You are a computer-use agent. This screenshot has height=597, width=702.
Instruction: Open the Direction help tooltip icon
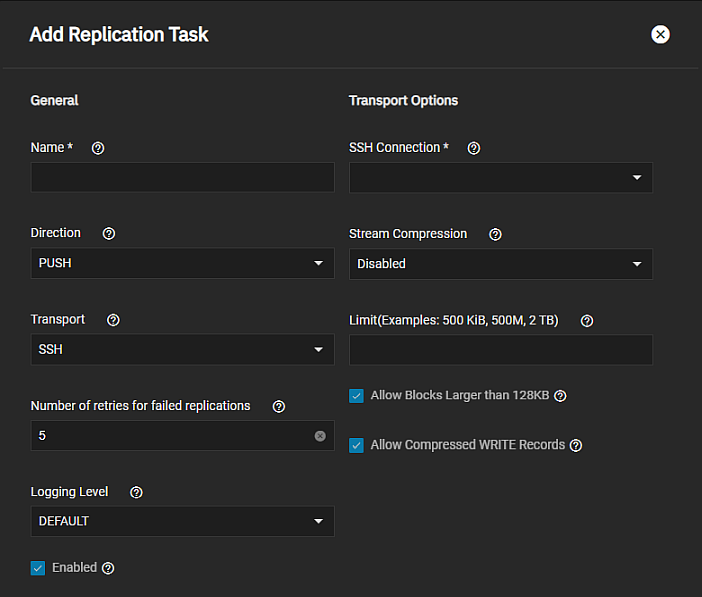click(x=109, y=233)
